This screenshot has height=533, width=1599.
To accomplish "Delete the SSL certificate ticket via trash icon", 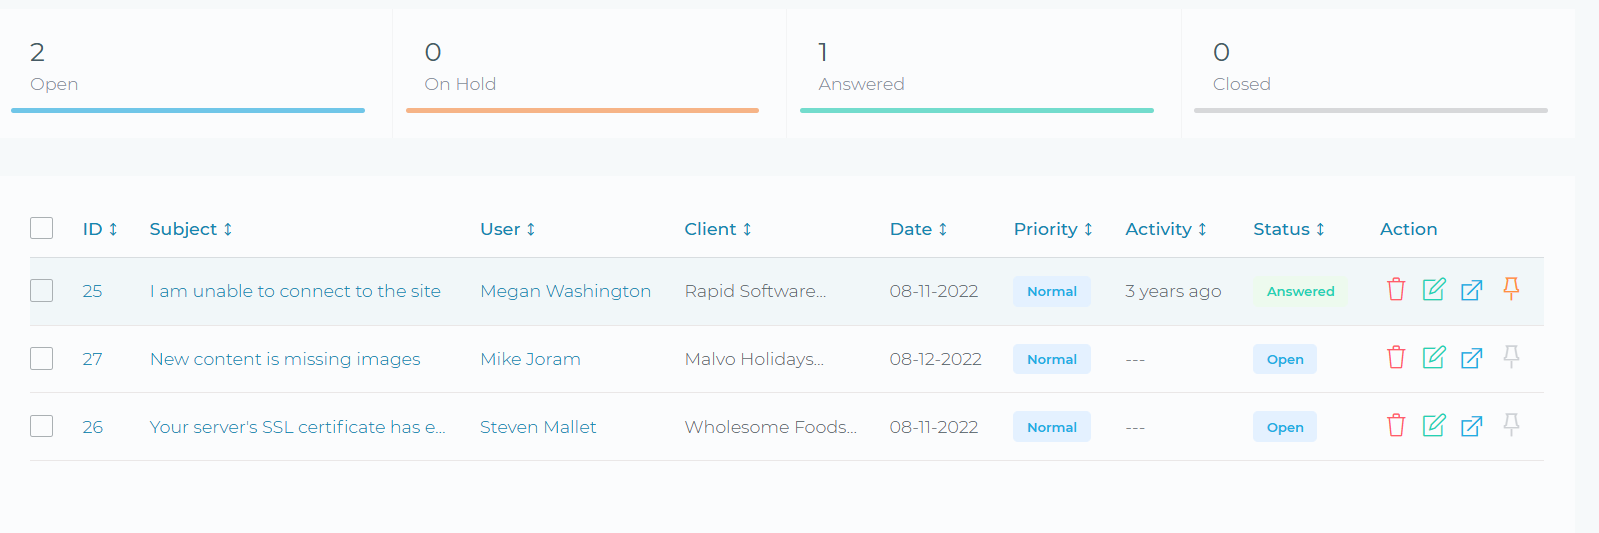I will [x=1396, y=426].
